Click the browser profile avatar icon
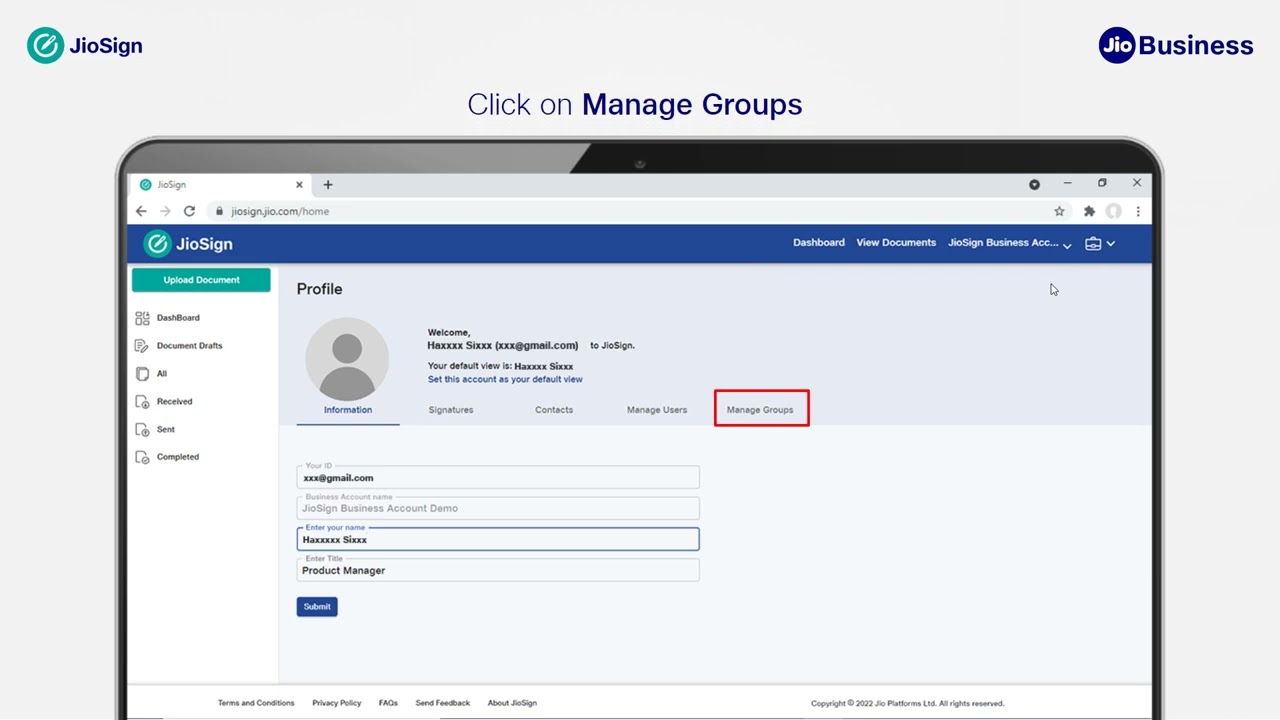This screenshot has height=720, width=1280. pyautogui.click(x=1113, y=211)
